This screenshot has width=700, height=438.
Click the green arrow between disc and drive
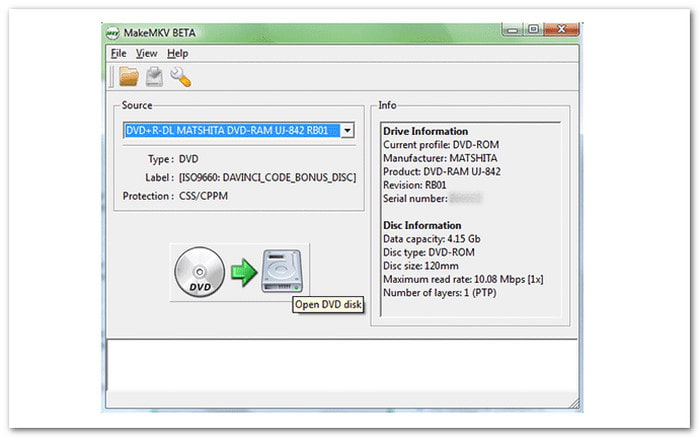coord(244,272)
